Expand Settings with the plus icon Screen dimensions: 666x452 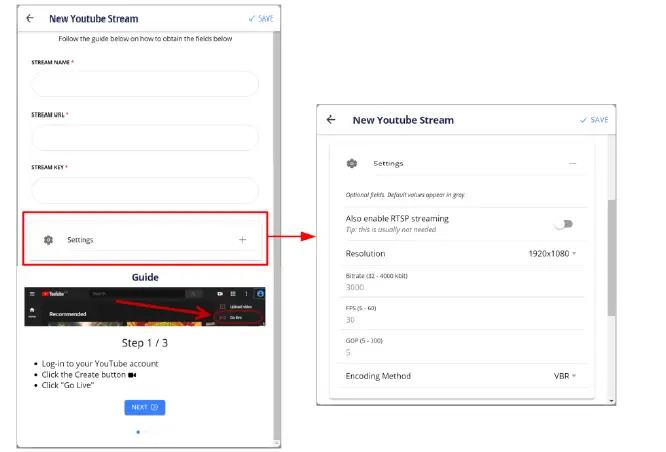[x=242, y=240]
